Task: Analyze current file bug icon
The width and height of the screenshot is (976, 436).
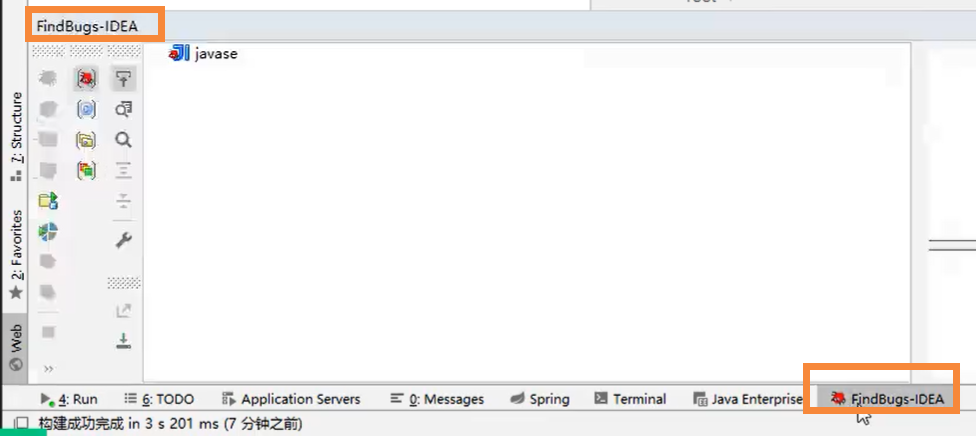Action: click(x=48, y=78)
